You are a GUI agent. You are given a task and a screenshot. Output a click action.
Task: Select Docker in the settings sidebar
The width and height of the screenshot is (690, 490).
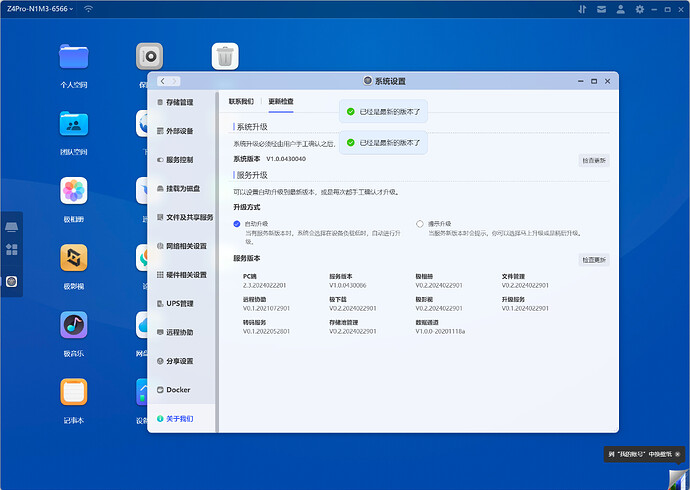tap(178, 390)
